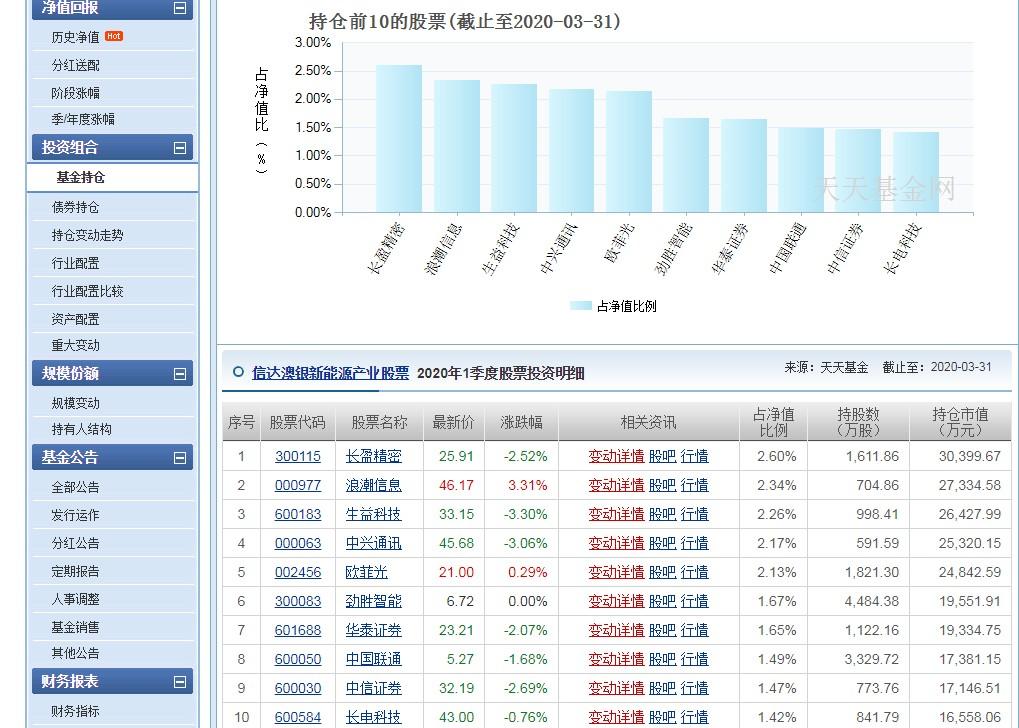Click the 持仓市值 column header

[x=960, y=422]
